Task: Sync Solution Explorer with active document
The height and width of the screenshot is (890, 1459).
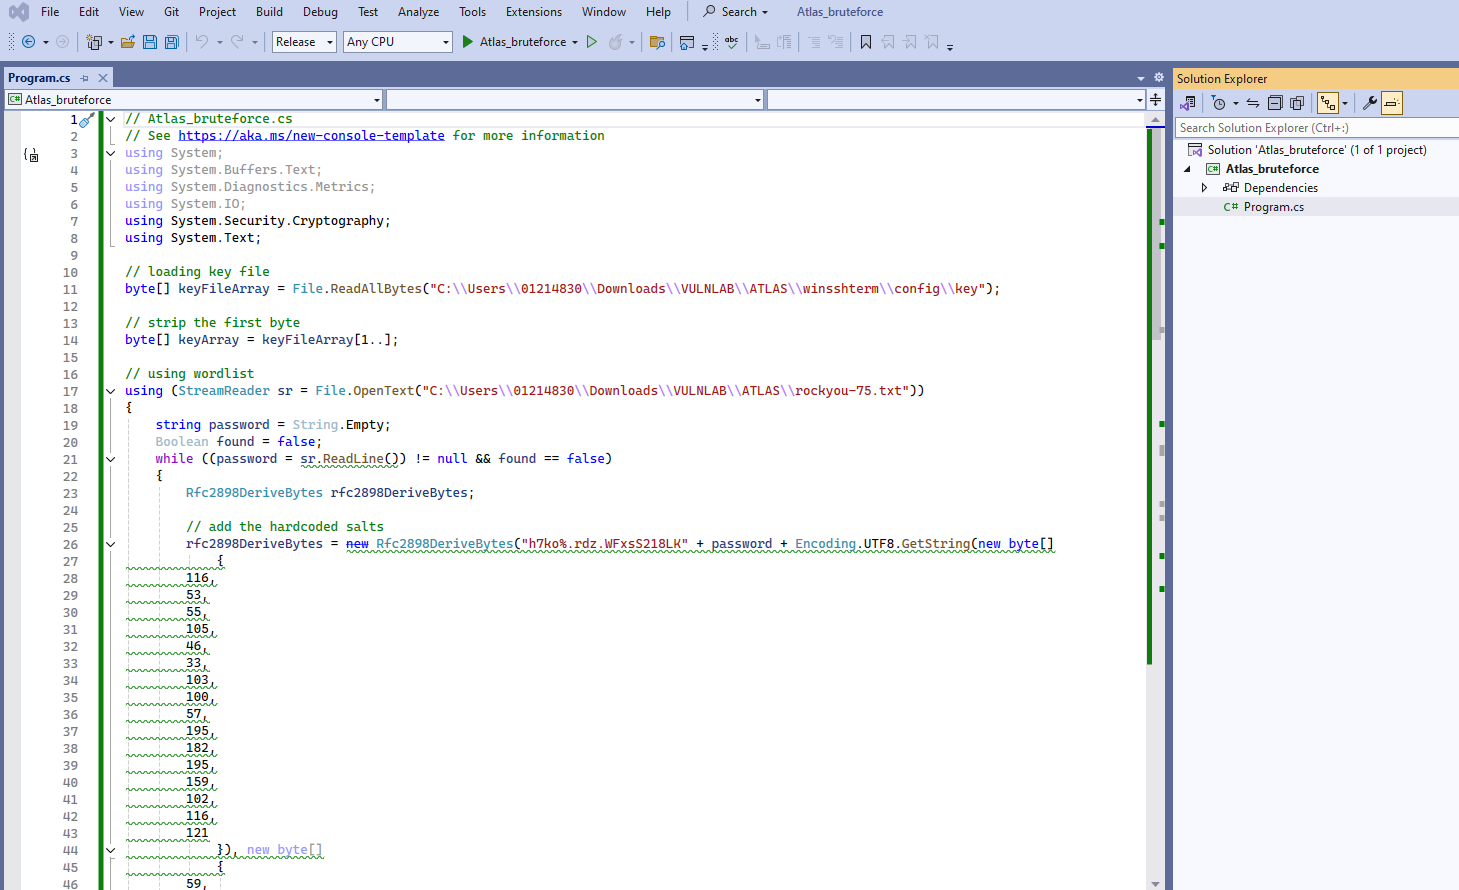Action: coord(1253,103)
